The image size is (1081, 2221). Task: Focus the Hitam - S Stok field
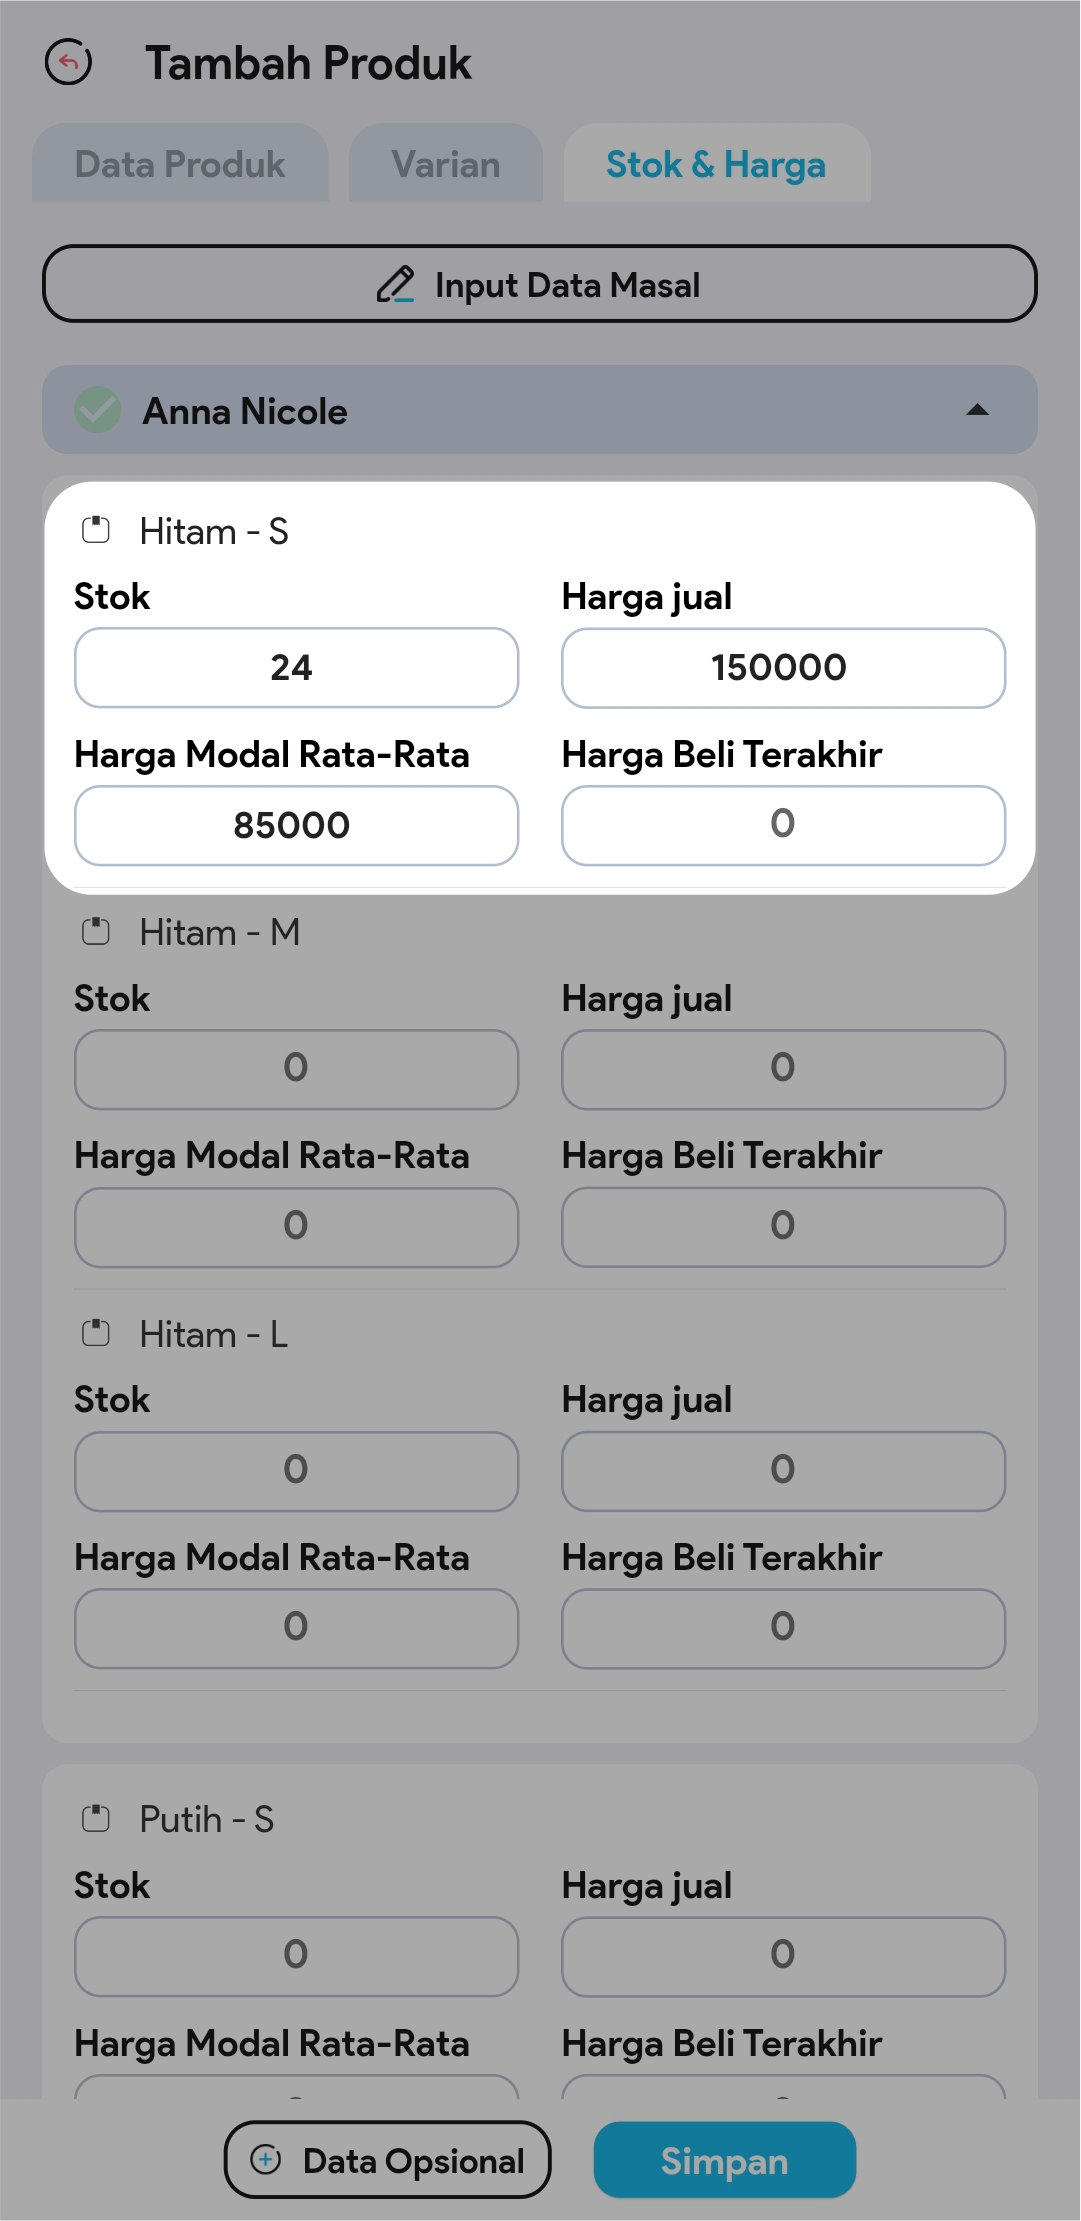(x=296, y=668)
